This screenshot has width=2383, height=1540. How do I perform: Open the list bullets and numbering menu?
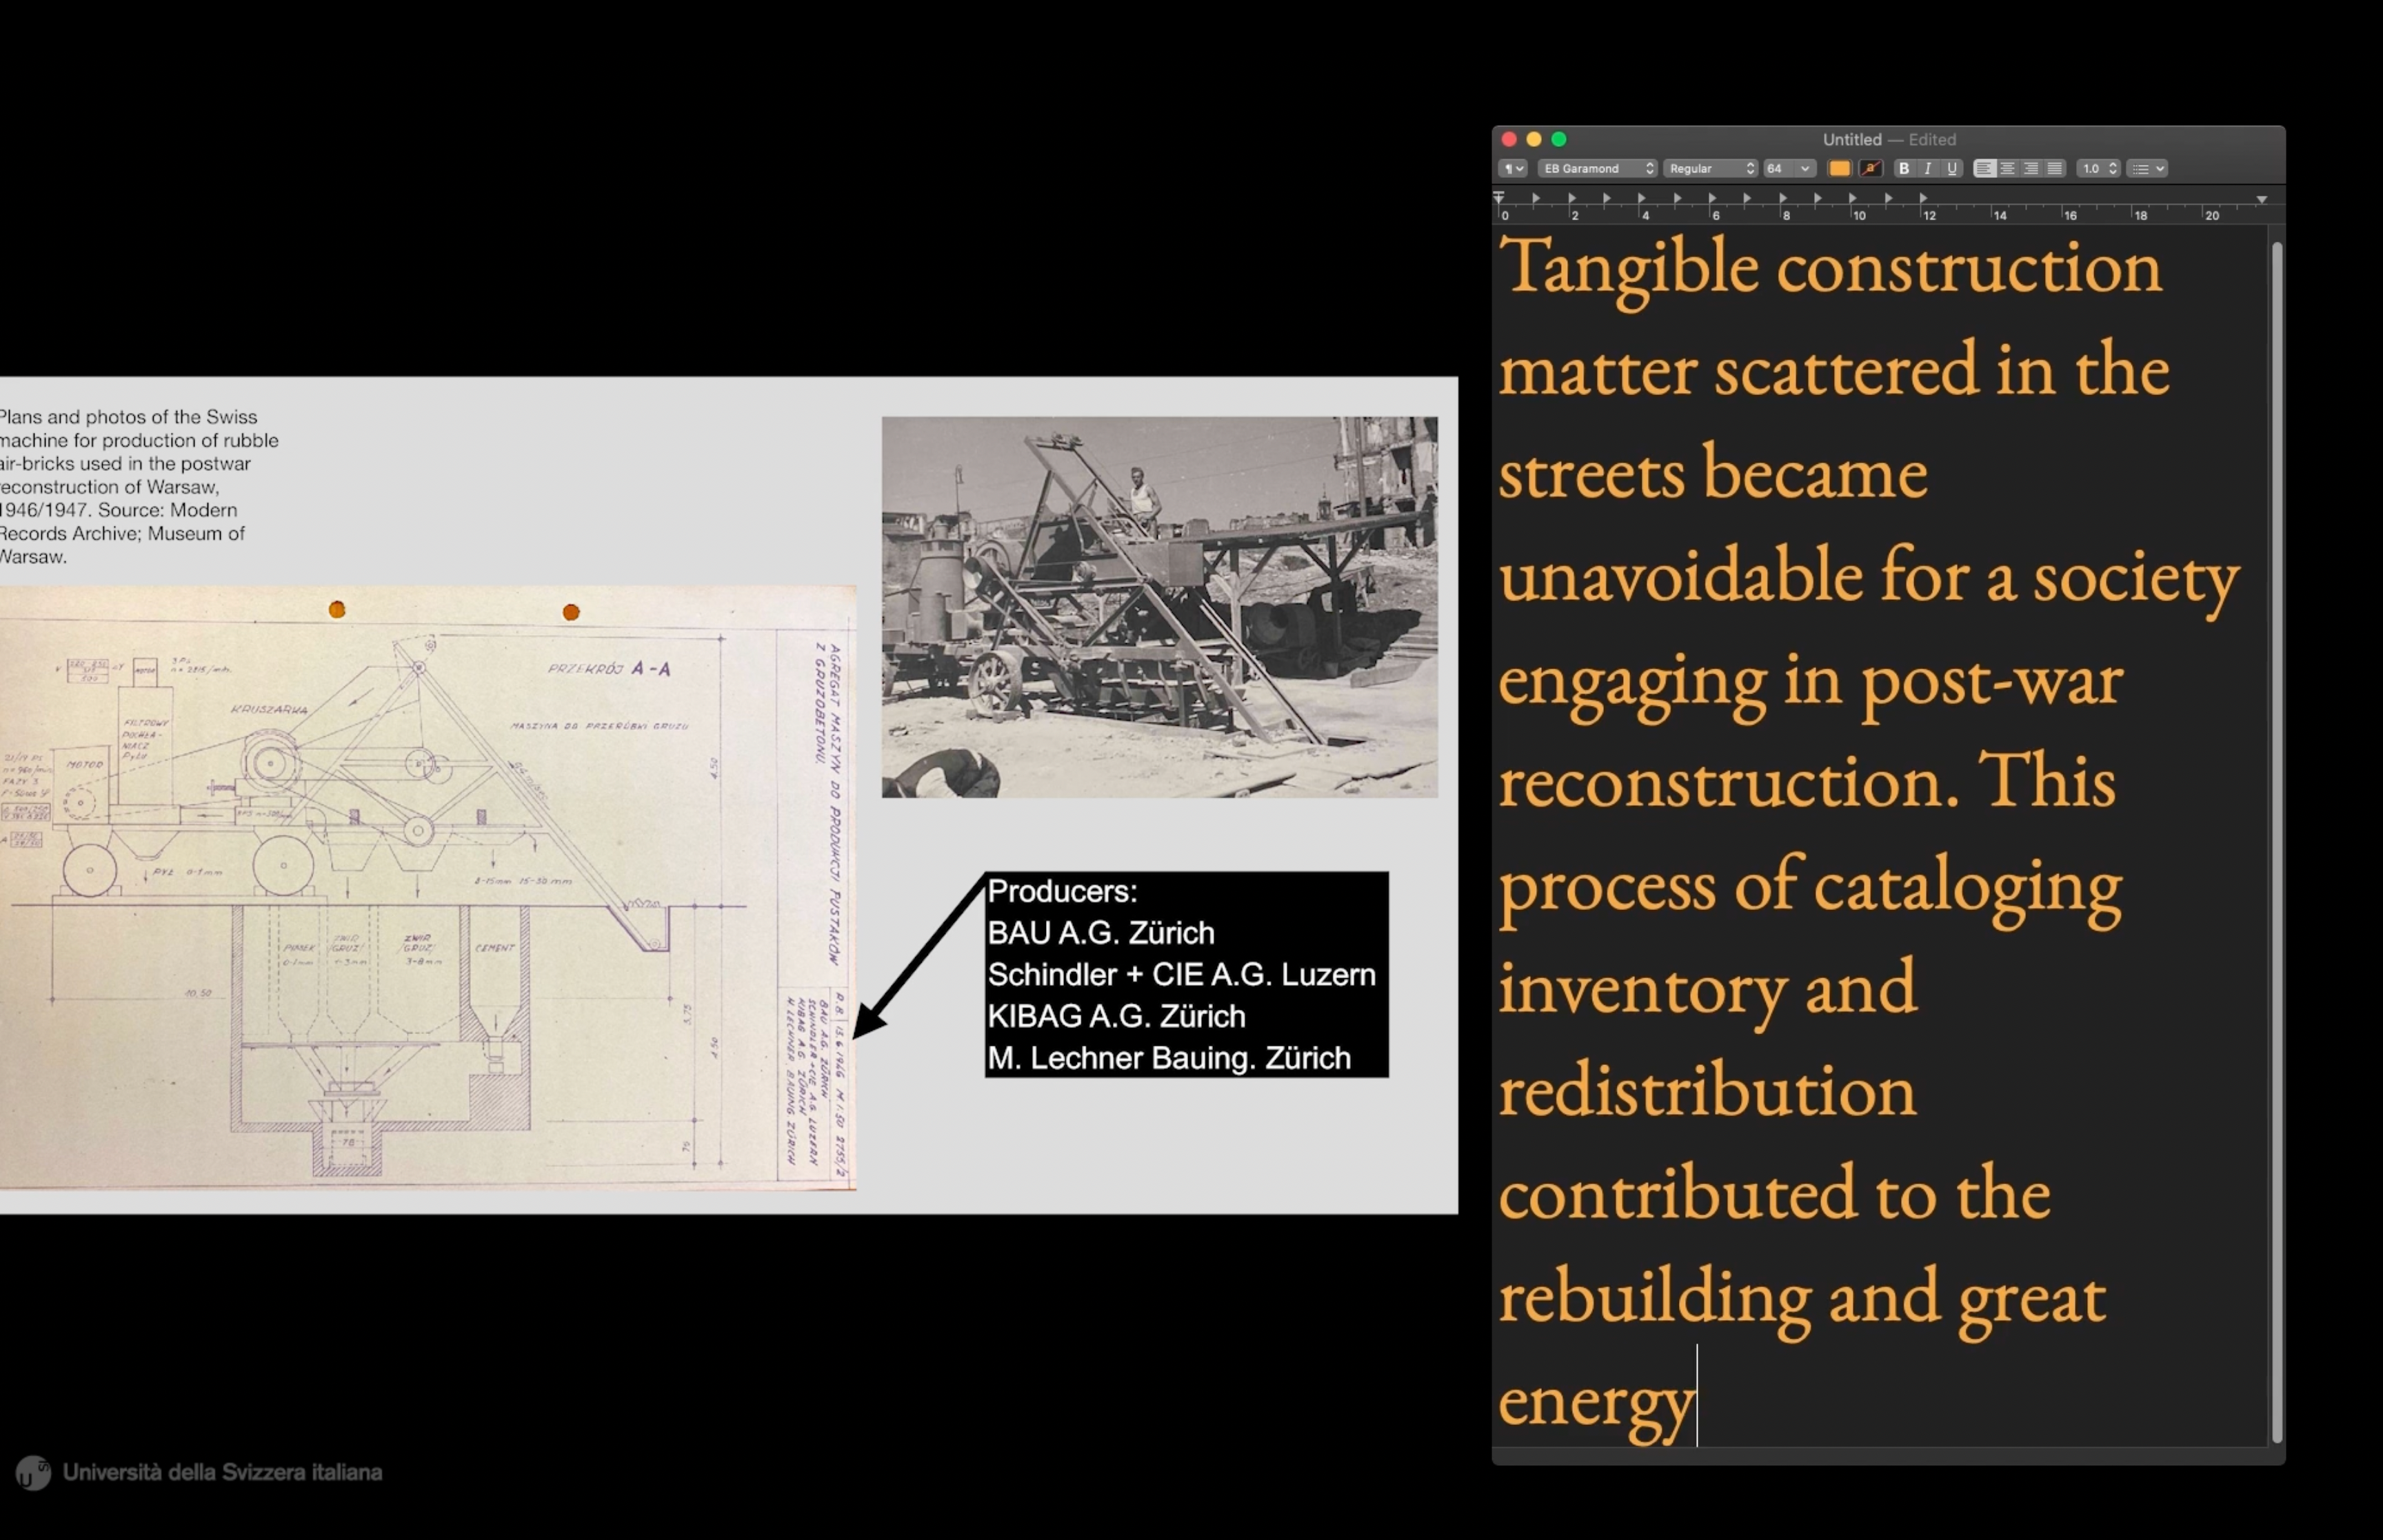tap(2147, 169)
